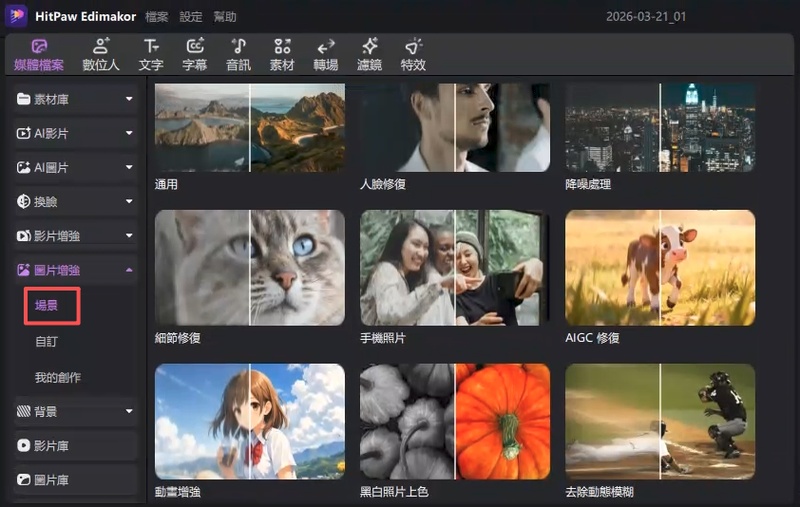Click the AI影片 sidebar icon

pos(23,133)
